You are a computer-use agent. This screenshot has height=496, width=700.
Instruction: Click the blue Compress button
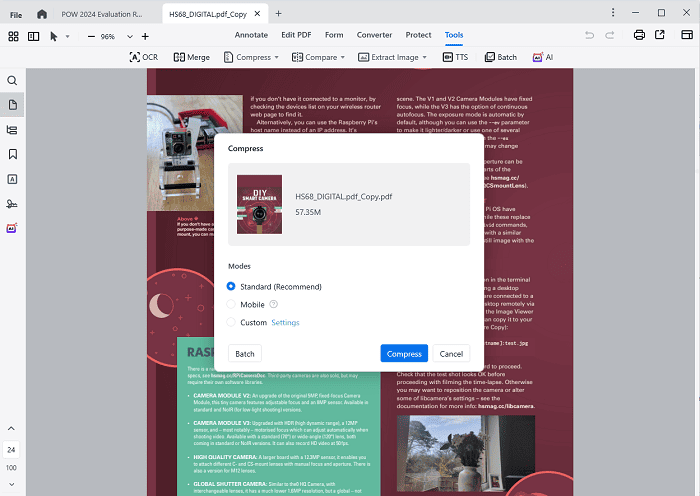(x=404, y=353)
